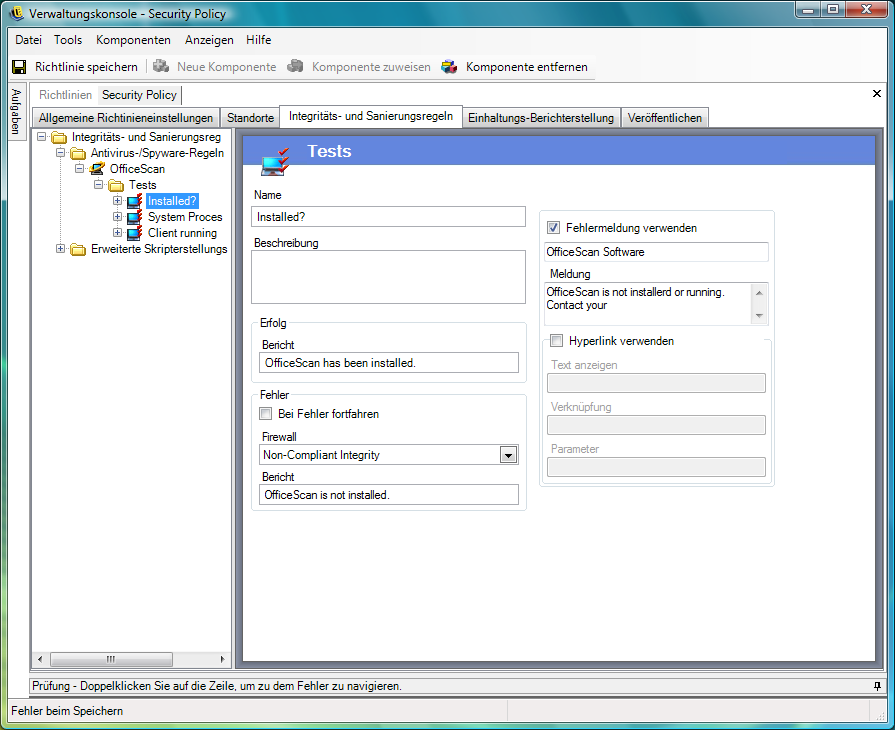The image size is (895, 730).
Task: Select Client running tree item
Action: (x=182, y=233)
